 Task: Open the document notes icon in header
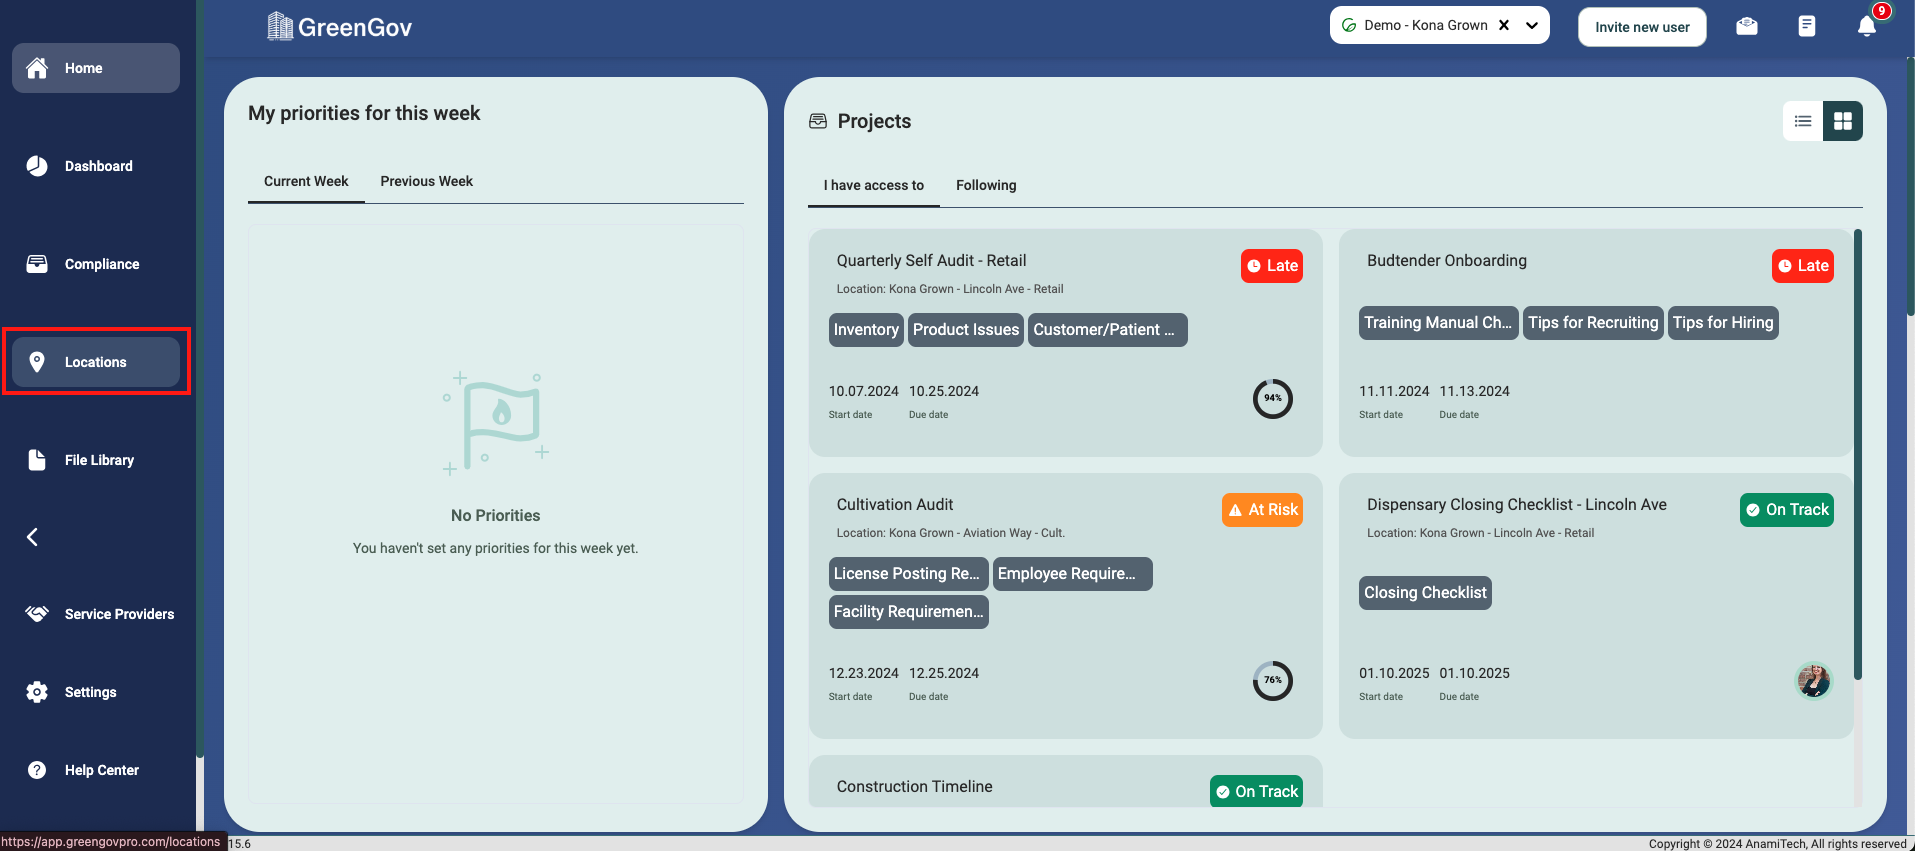pos(1807,26)
